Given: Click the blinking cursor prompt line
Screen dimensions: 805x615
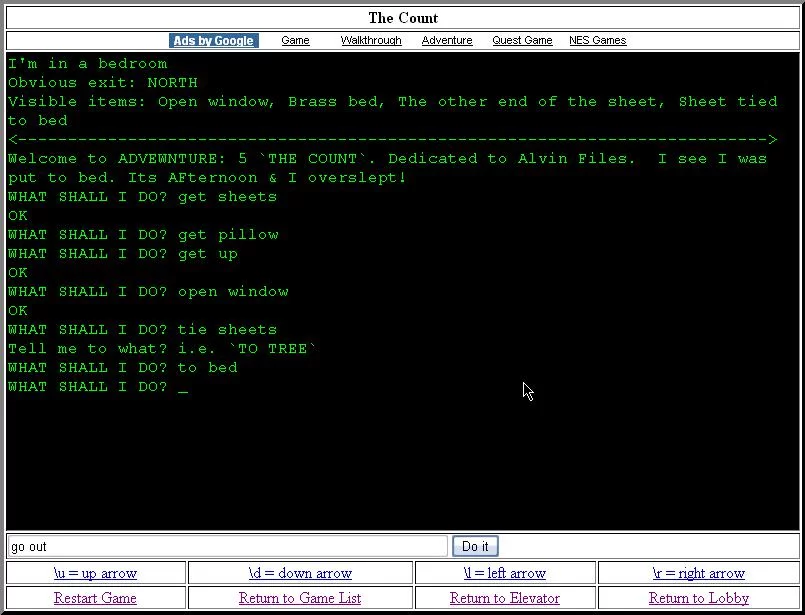Looking at the screenshot, I should pos(98,387).
